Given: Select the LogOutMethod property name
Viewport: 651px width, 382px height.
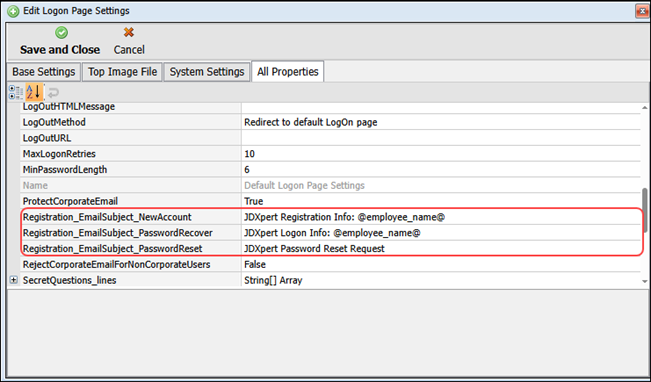Looking at the screenshot, I should tap(54, 122).
